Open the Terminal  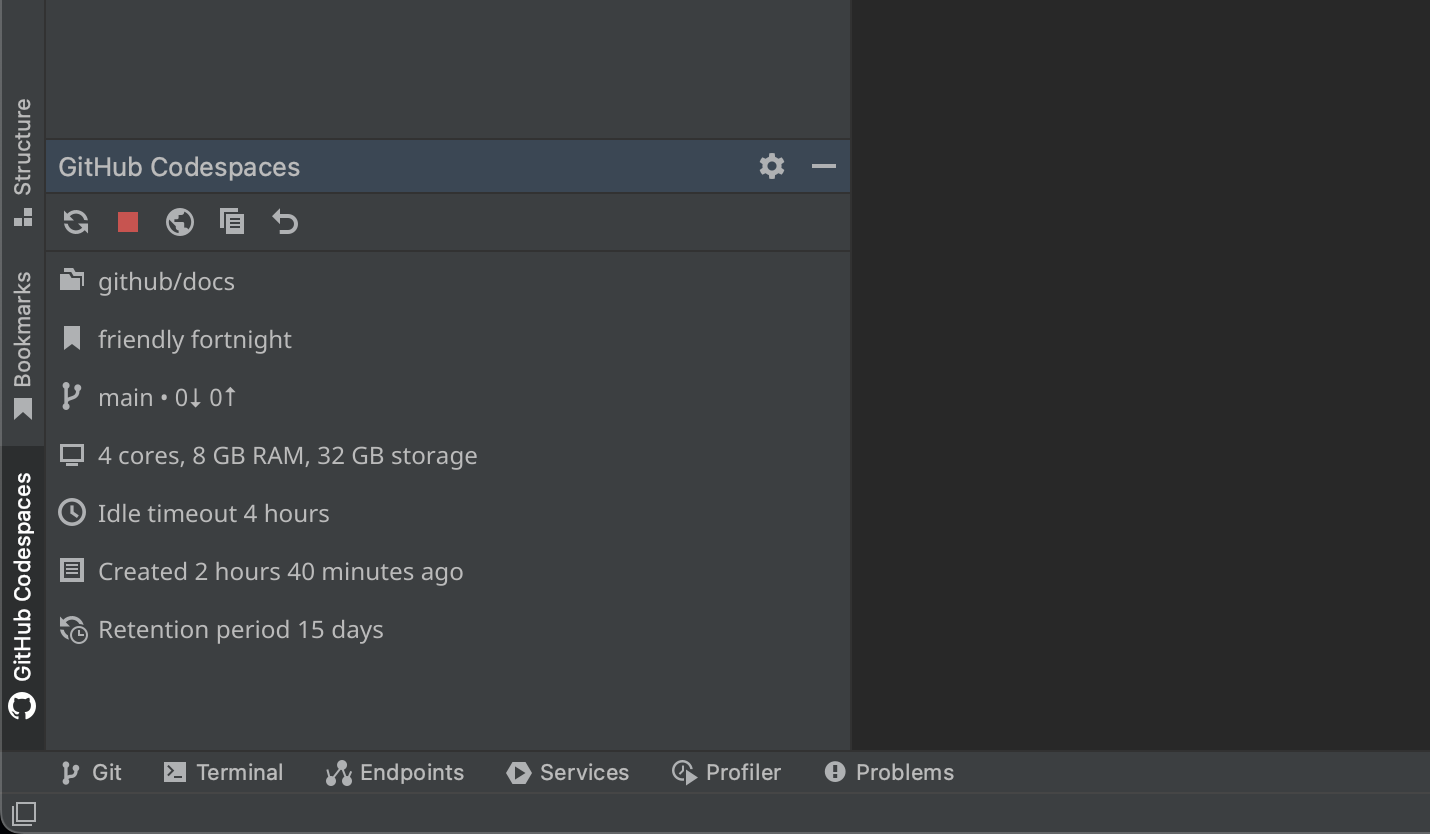(222, 772)
